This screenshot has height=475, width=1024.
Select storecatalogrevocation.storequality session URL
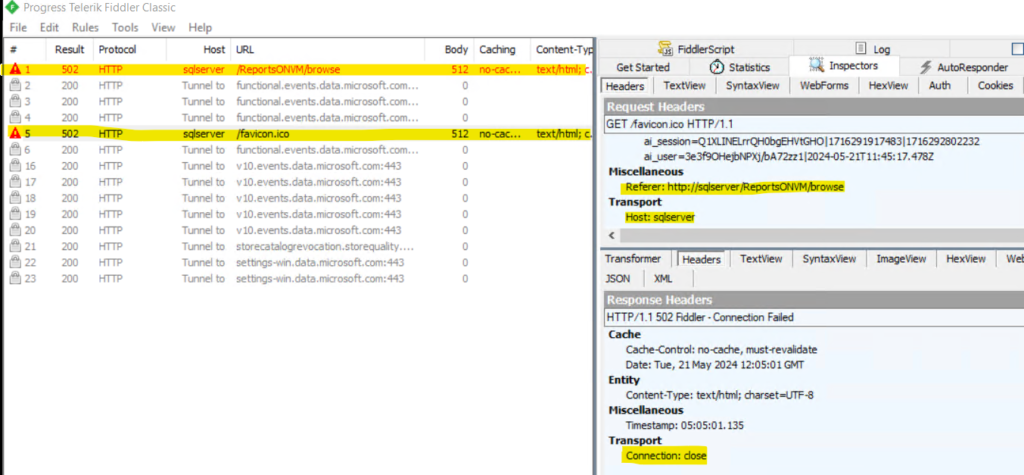coord(325,246)
